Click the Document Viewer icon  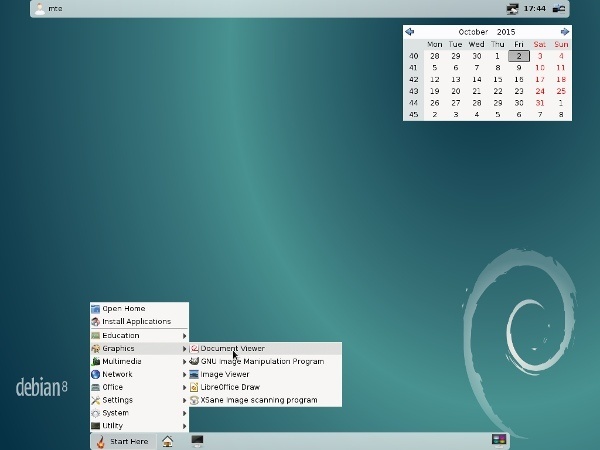coord(194,349)
